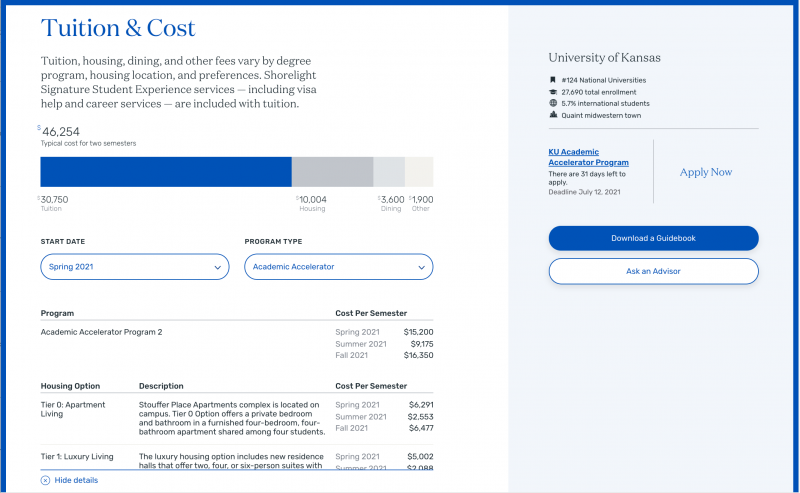Click the building icon beside Quaint midwestern town
This screenshot has height=493, width=800.
click(552, 115)
